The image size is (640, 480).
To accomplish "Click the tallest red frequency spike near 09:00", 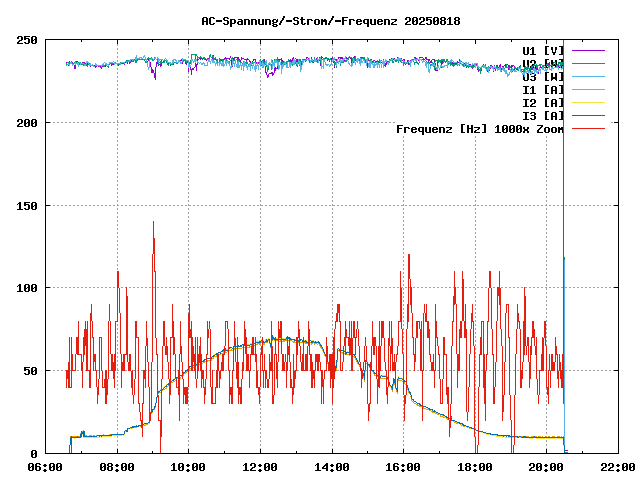I will point(153,224).
